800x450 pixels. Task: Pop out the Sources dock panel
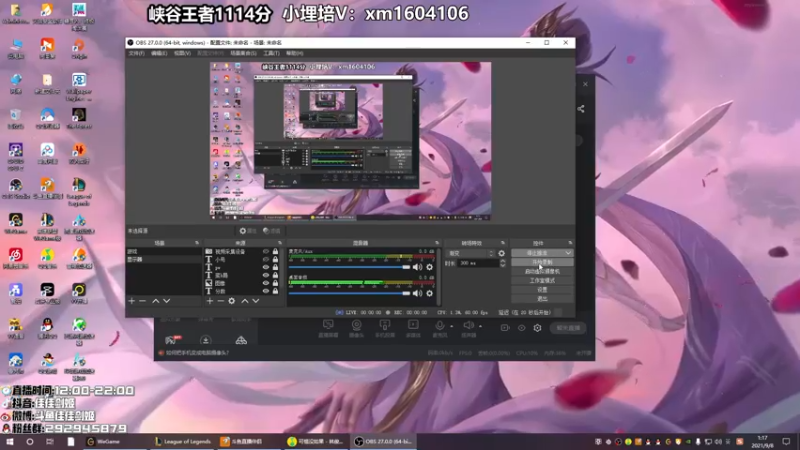(x=280, y=243)
